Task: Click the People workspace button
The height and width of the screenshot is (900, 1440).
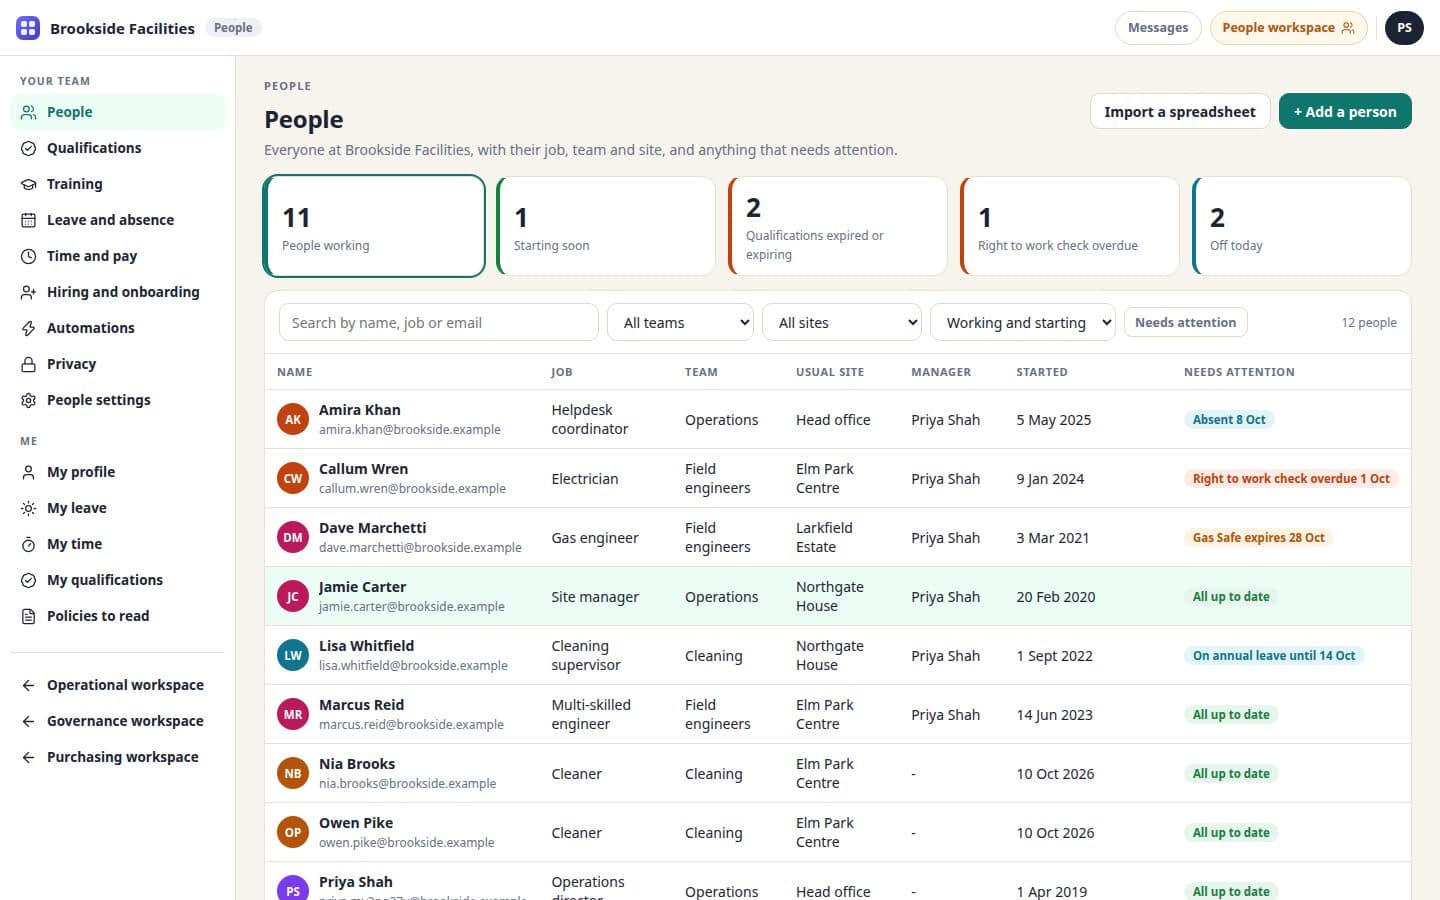Action: (1288, 28)
